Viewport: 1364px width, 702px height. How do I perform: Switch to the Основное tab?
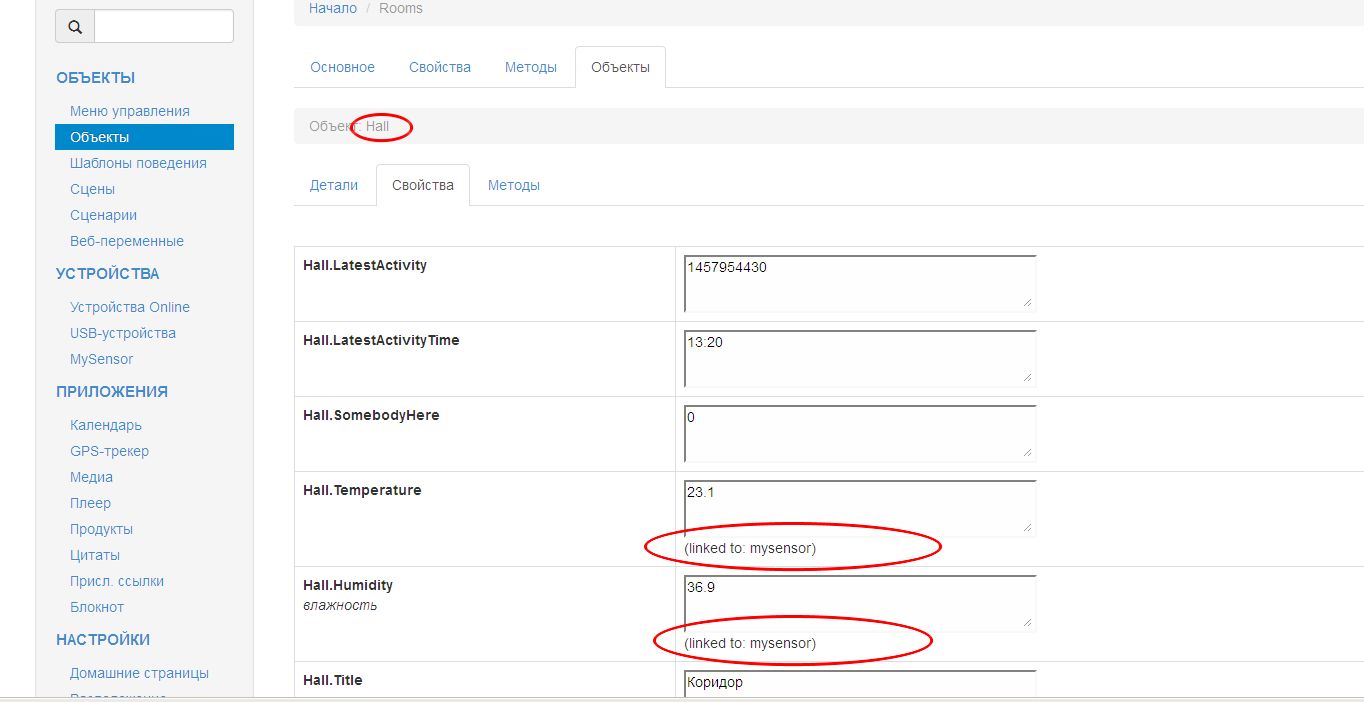(342, 67)
